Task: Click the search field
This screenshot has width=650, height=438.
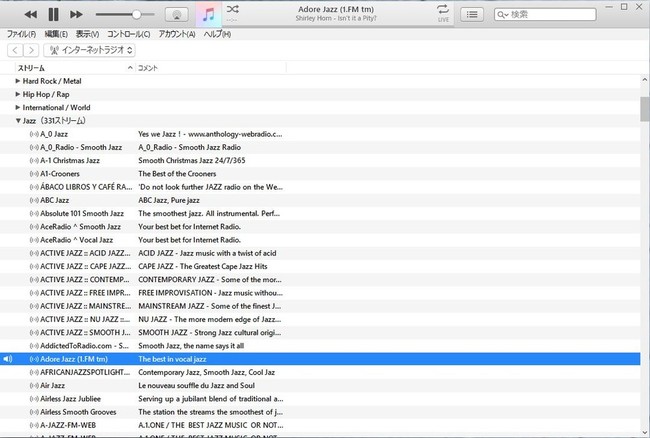Action: point(545,15)
